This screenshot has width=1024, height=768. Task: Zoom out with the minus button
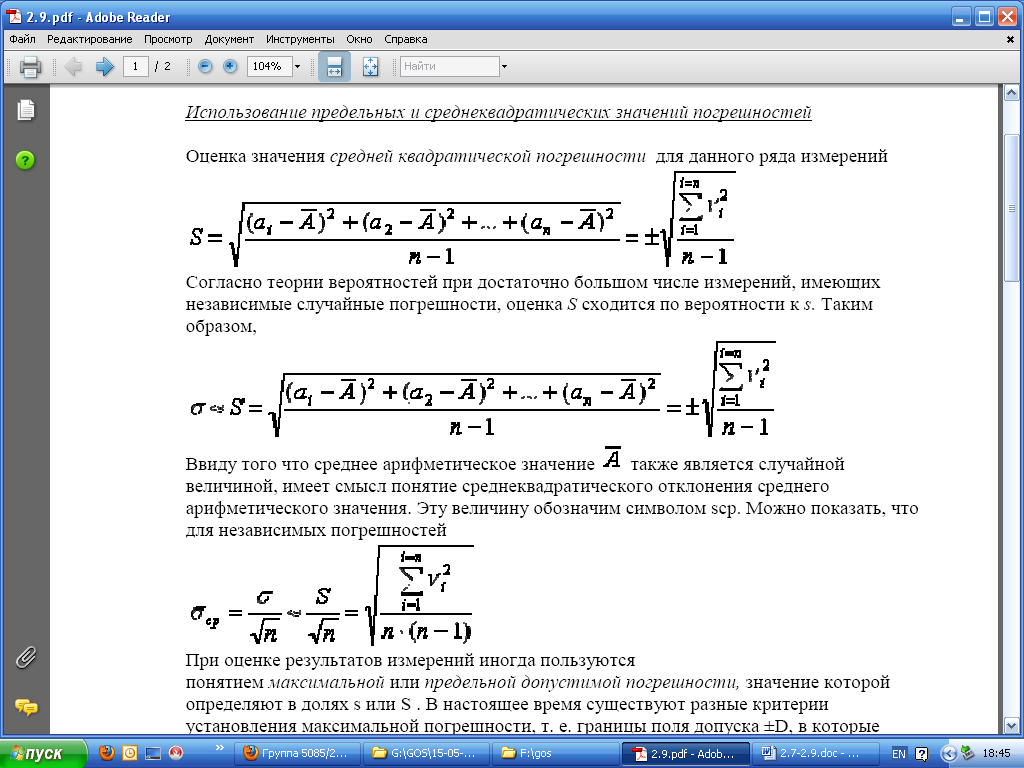coord(205,66)
